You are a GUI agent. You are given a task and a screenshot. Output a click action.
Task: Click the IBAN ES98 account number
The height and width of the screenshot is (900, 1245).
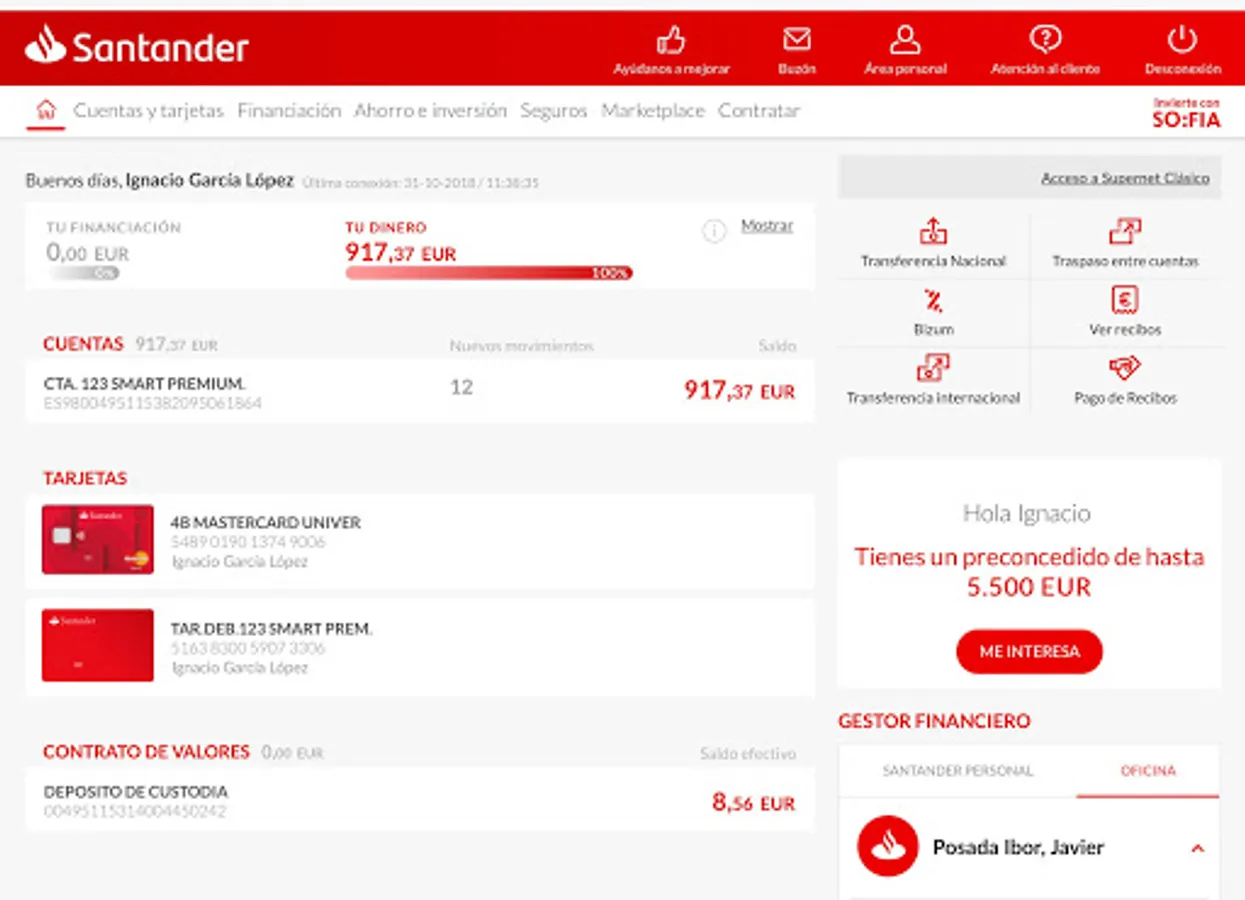coord(153,403)
